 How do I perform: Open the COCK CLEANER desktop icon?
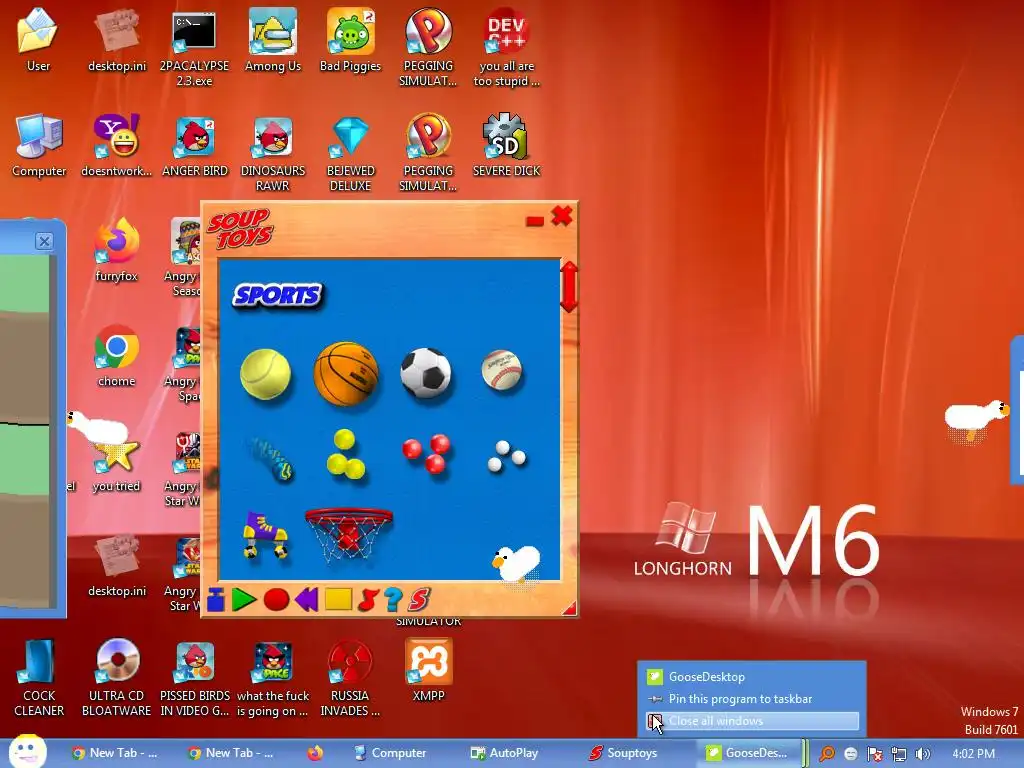39,678
